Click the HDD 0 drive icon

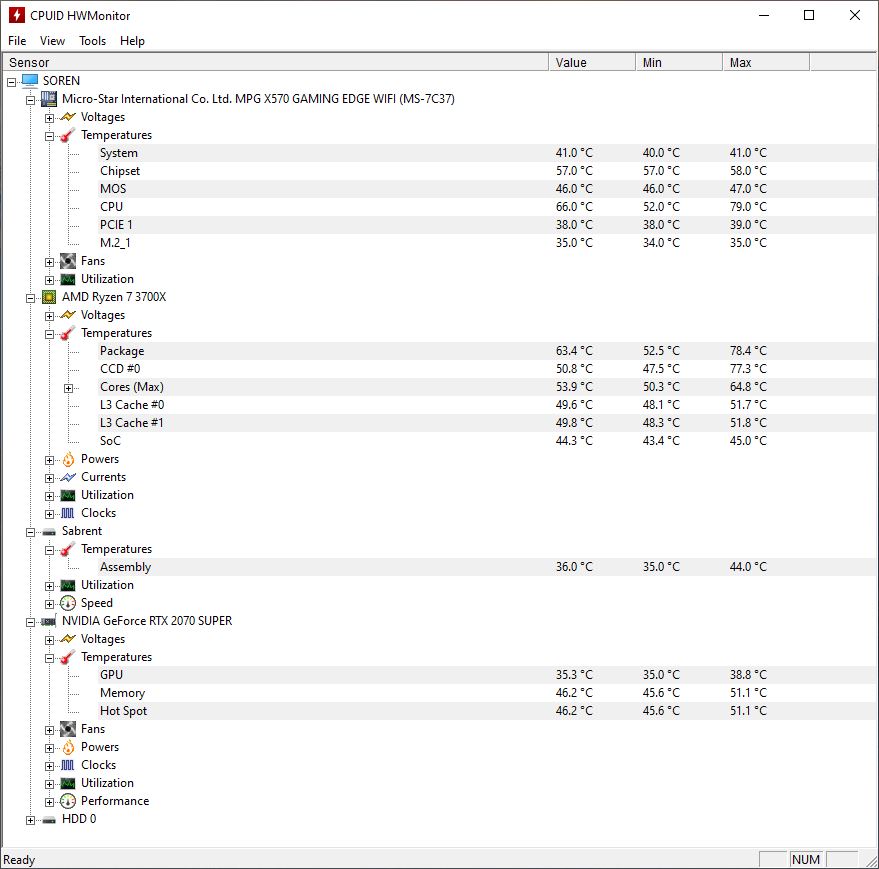[x=49, y=820]
